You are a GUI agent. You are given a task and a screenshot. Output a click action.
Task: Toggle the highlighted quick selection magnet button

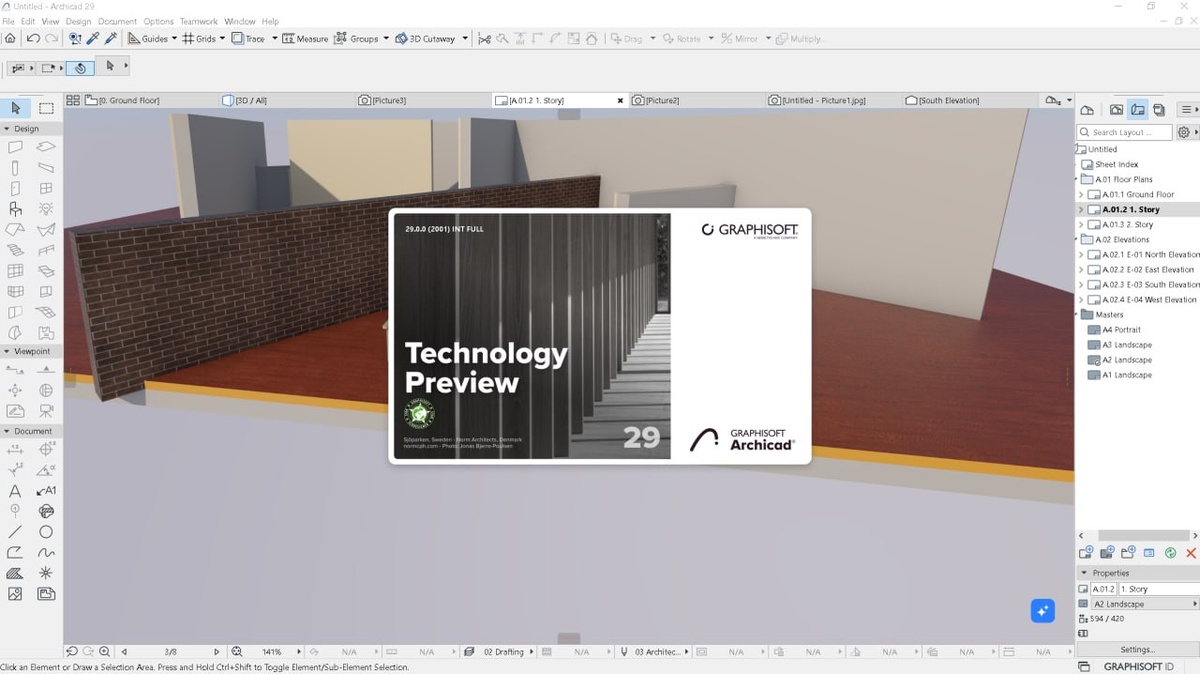click(x=80, y=67)
